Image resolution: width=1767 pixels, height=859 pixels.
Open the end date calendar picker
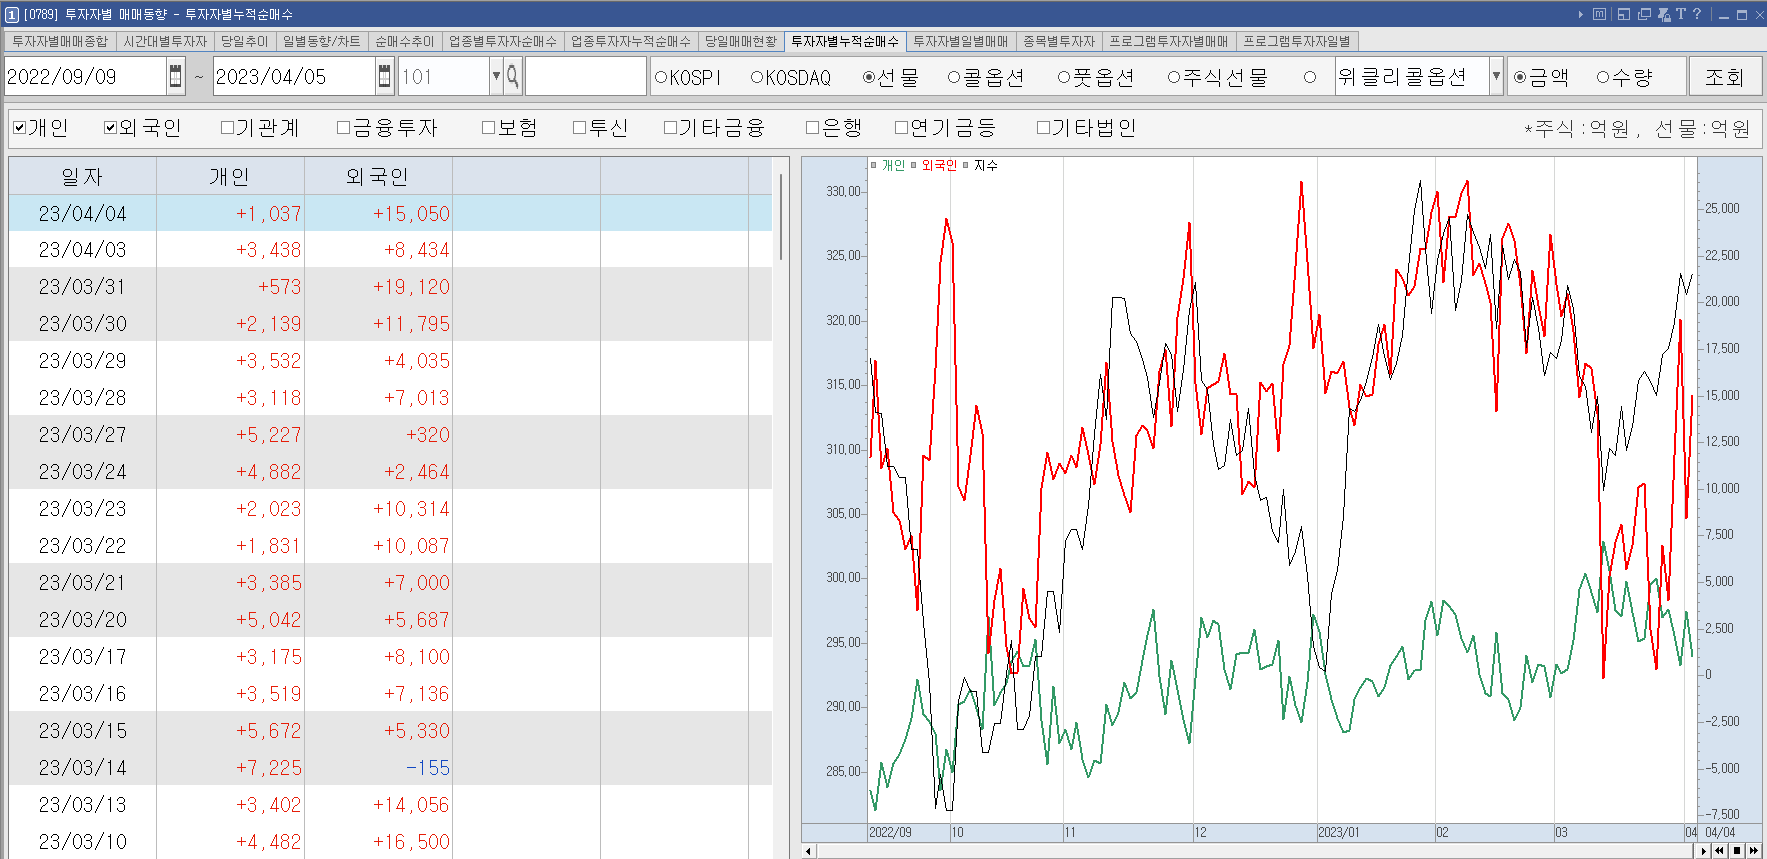(385, 77)
